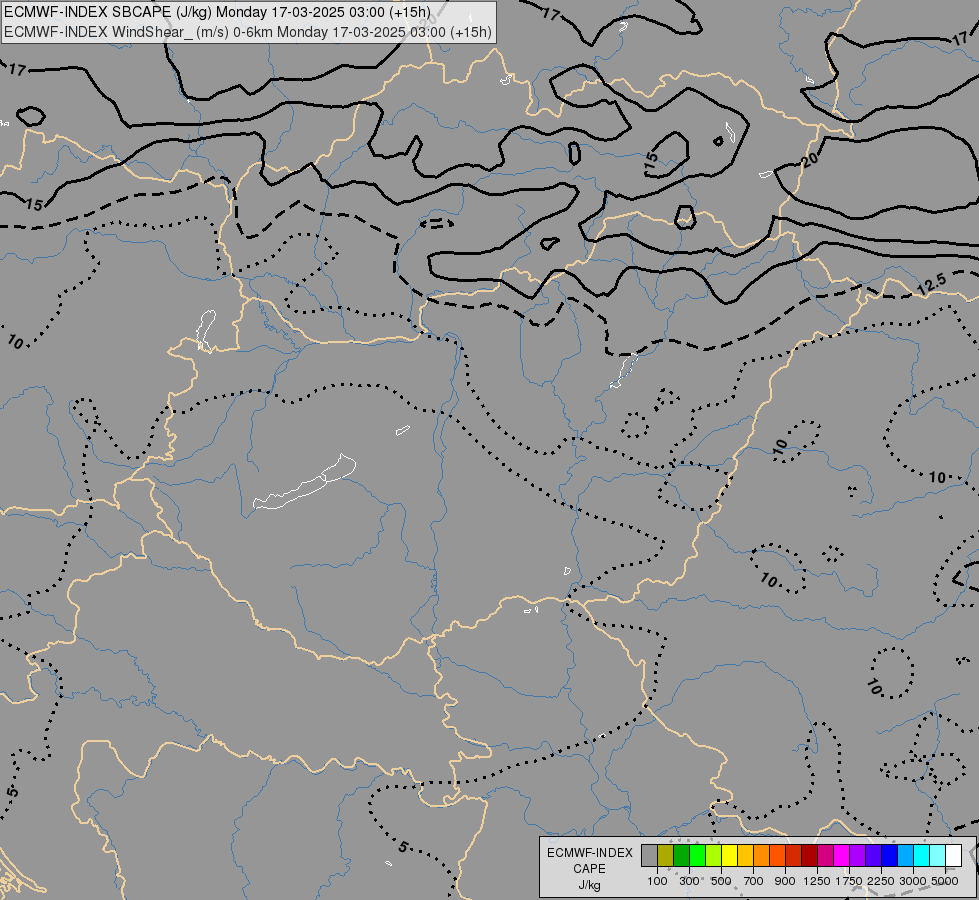Select the olive swatch in the CAPE legend

click(x=666, y=856)
